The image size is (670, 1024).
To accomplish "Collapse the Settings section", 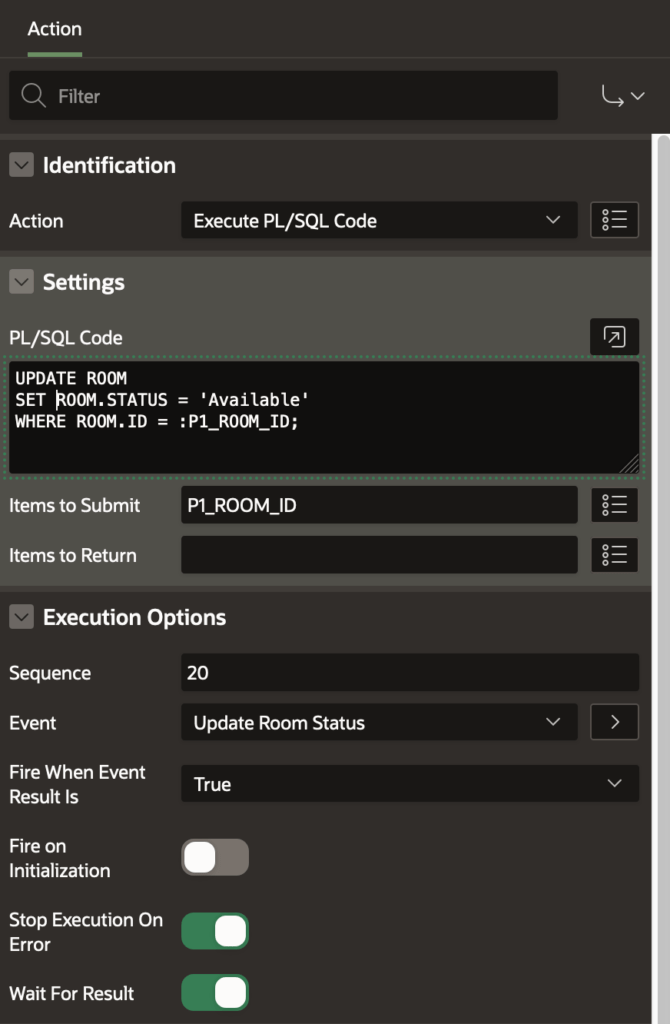I will click(x=22, y=281).
